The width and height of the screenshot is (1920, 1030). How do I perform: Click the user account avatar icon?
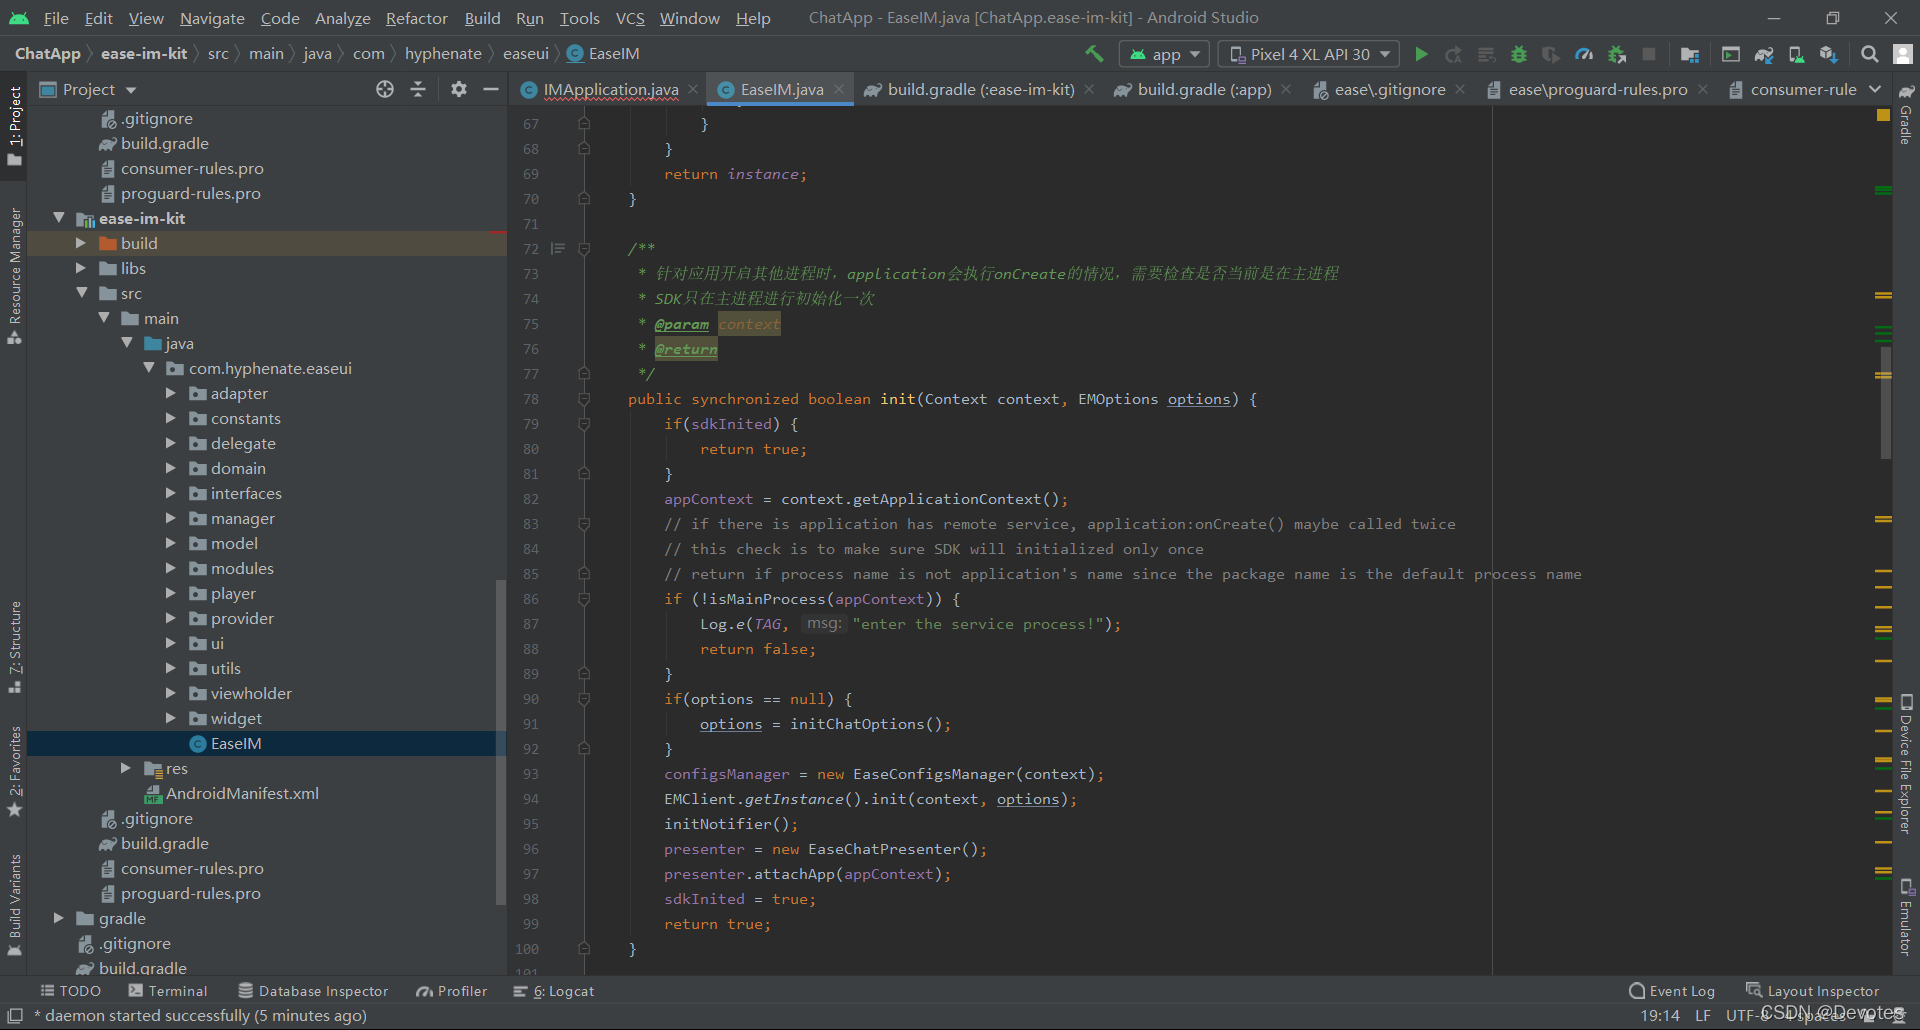(x=1903, y=54)
